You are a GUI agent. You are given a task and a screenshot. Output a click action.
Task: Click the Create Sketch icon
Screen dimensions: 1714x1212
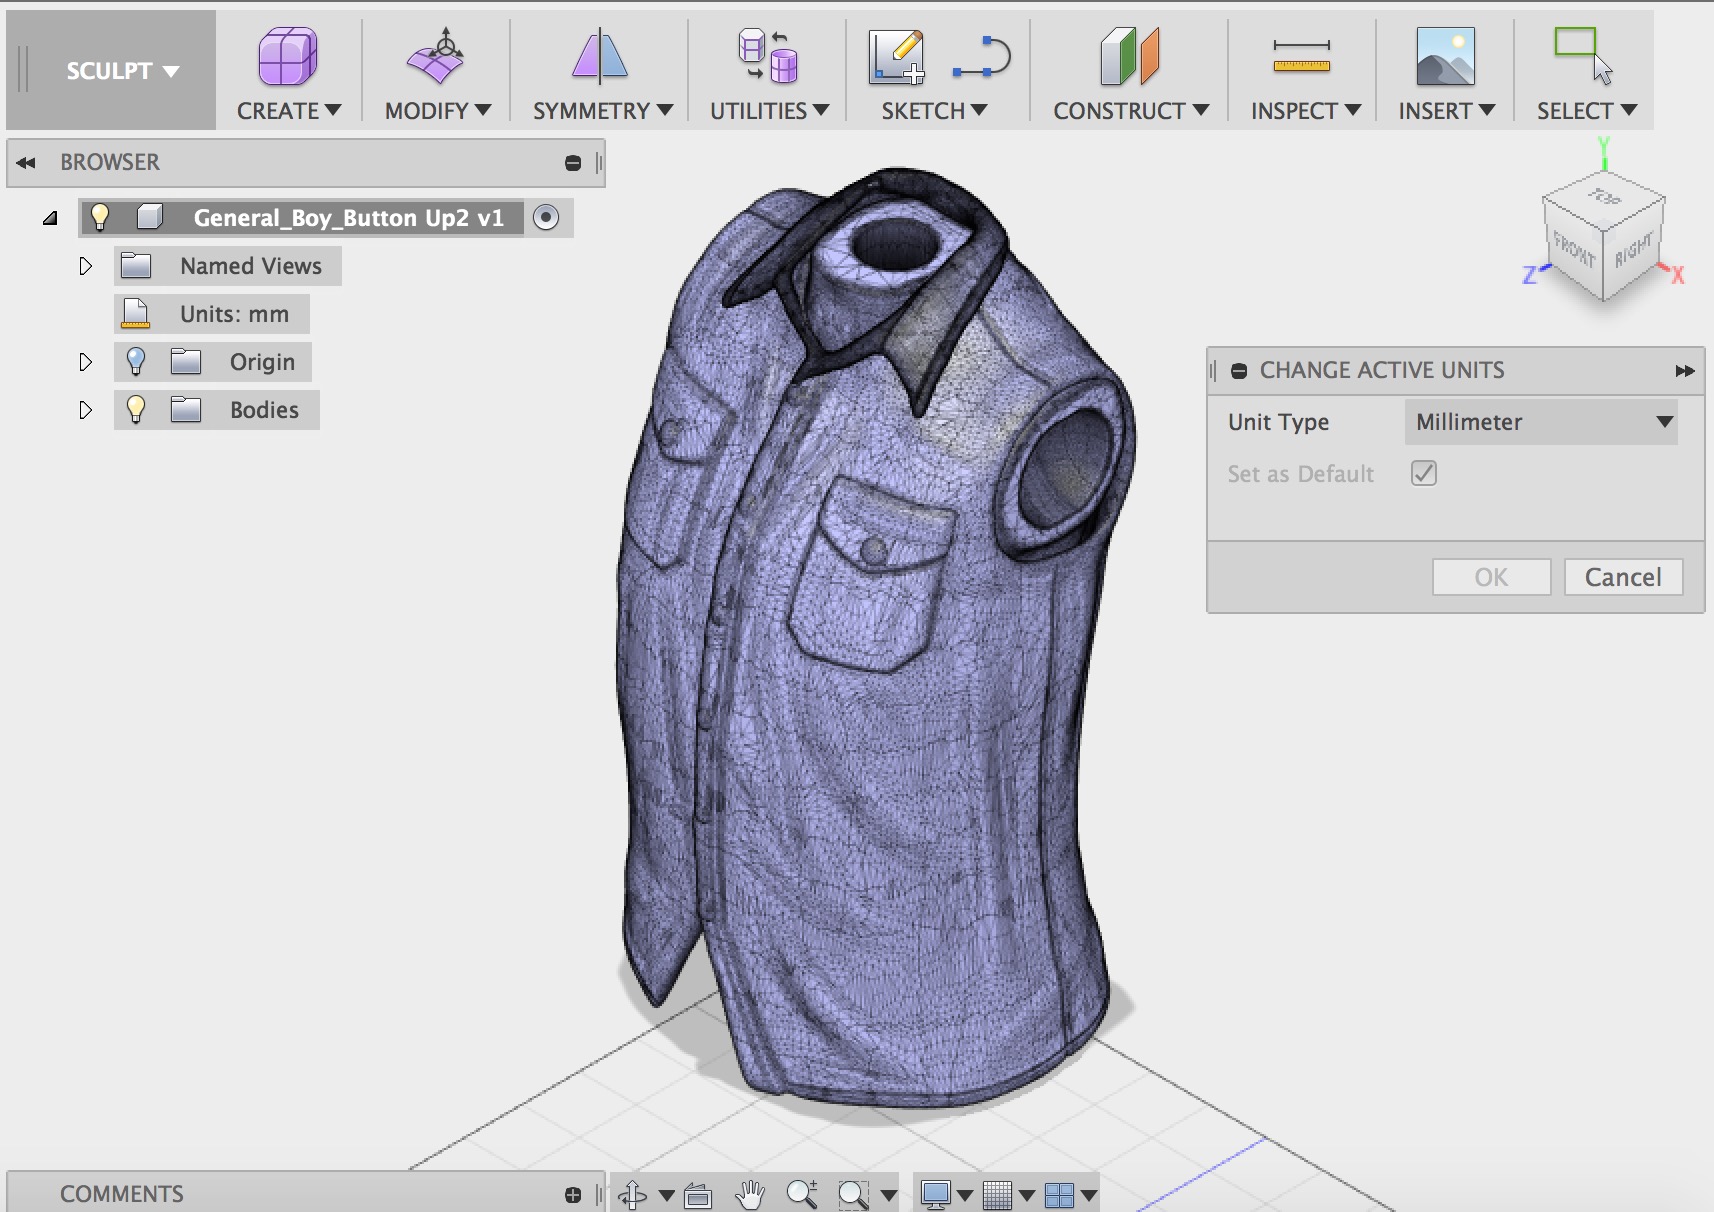point(896,56)
